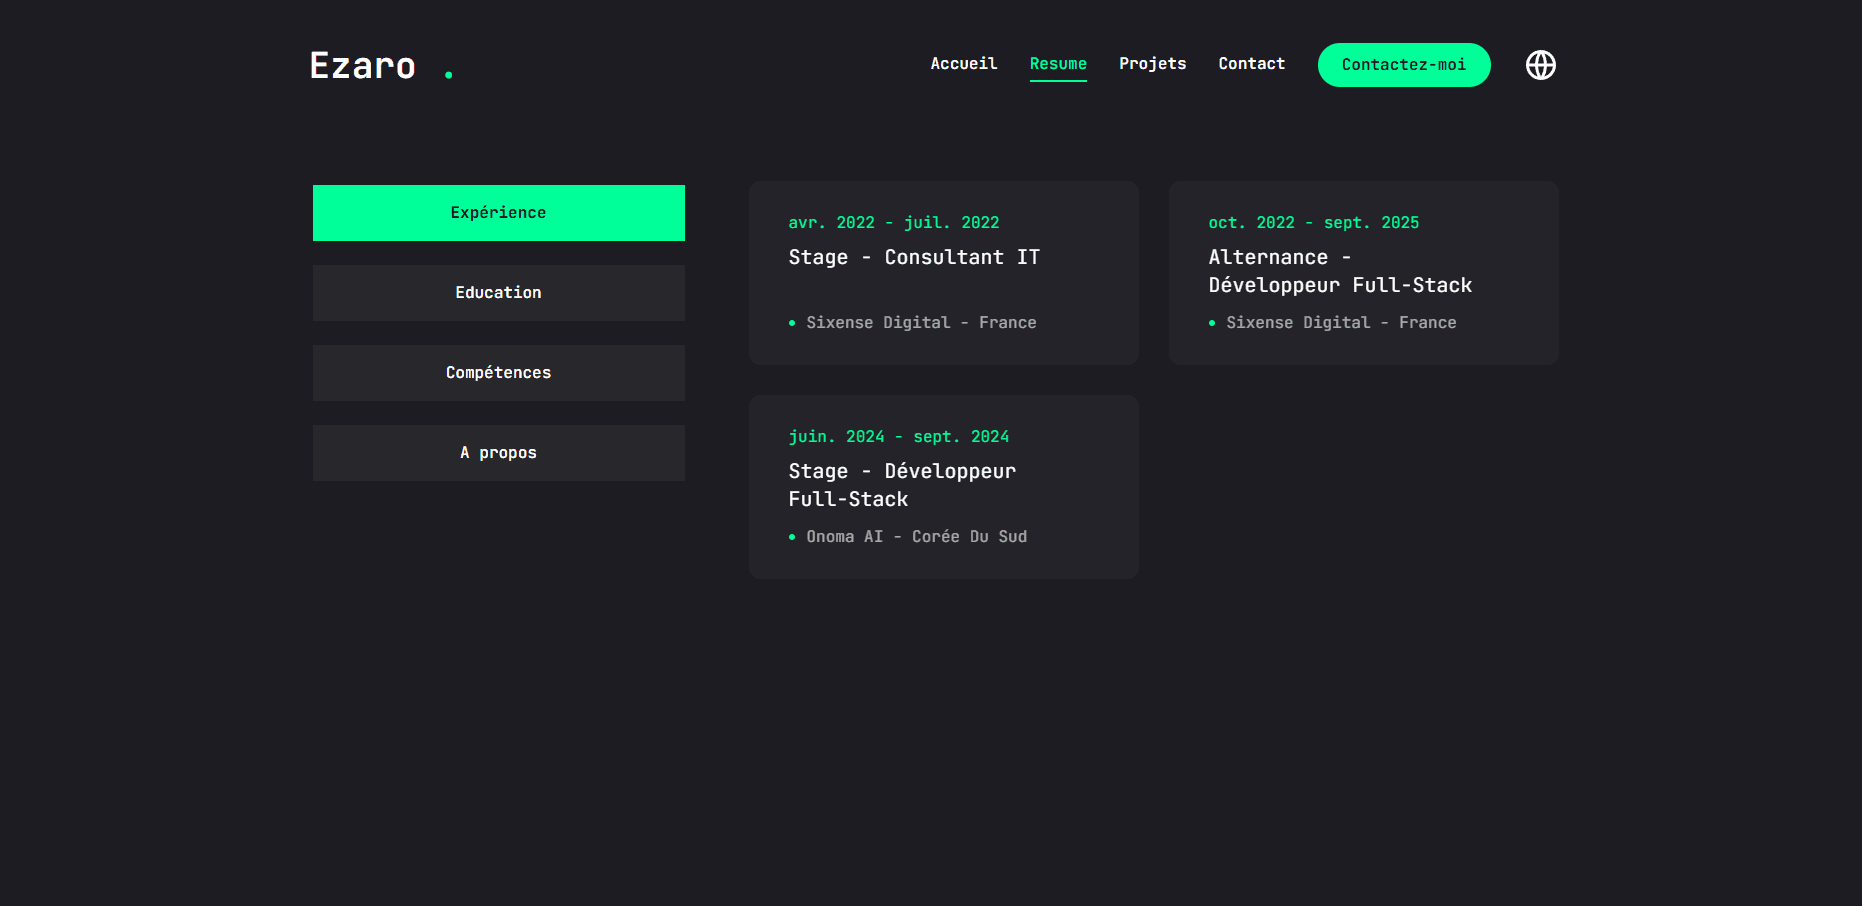Click the avr. 2022 - juil. 2022 date
This screenshot has width=1862, height=906.
click(893, 223)
